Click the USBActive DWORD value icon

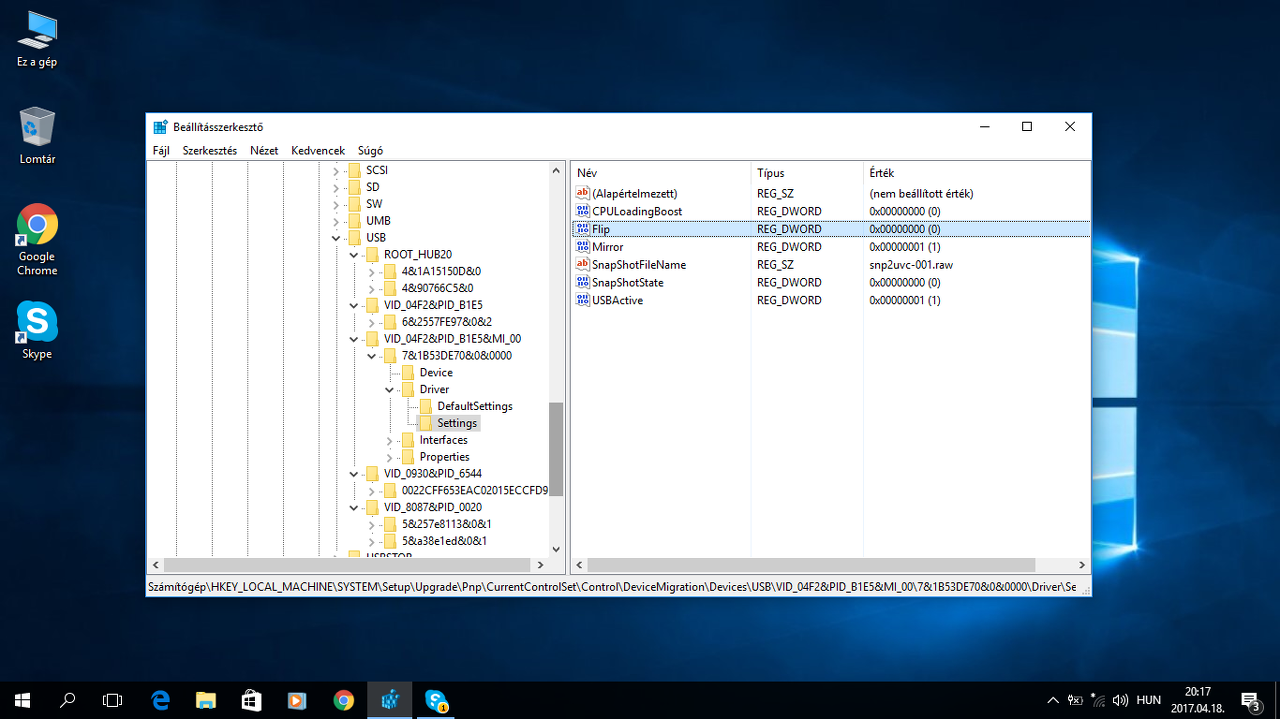coord(583,300)
